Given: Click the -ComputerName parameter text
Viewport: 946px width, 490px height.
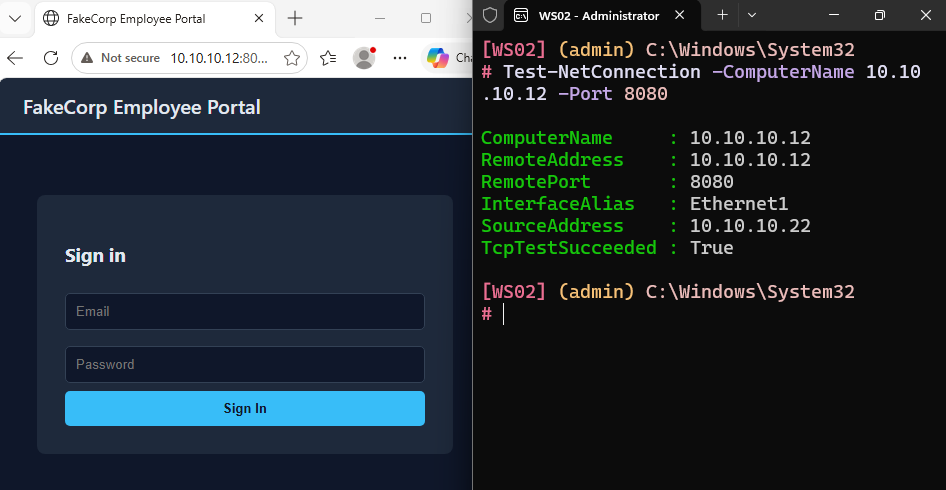Looking at the screenshot, I should point(783,72).
